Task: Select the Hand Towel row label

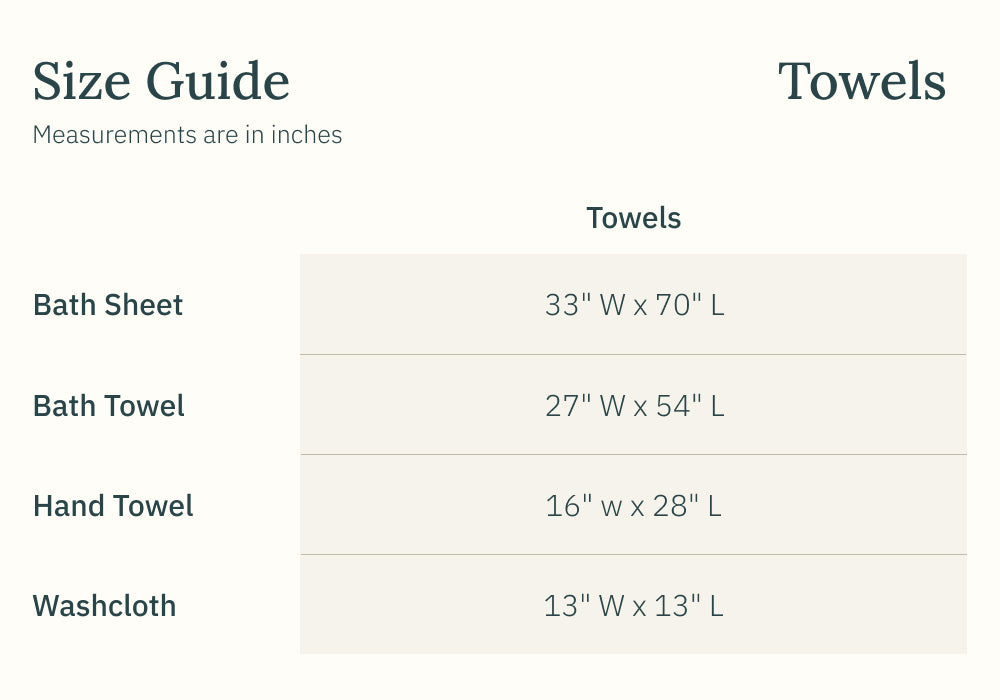Action: tap(113, 506)
